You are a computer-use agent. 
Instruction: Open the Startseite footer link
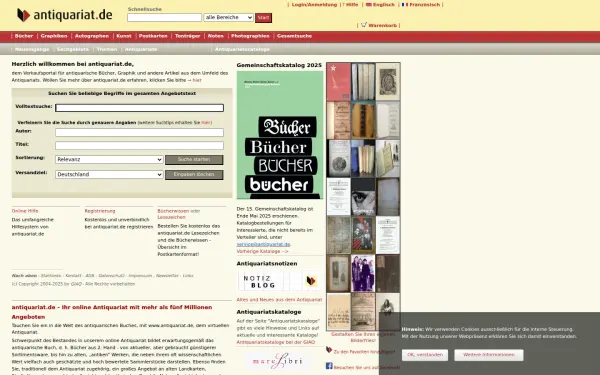51,276
